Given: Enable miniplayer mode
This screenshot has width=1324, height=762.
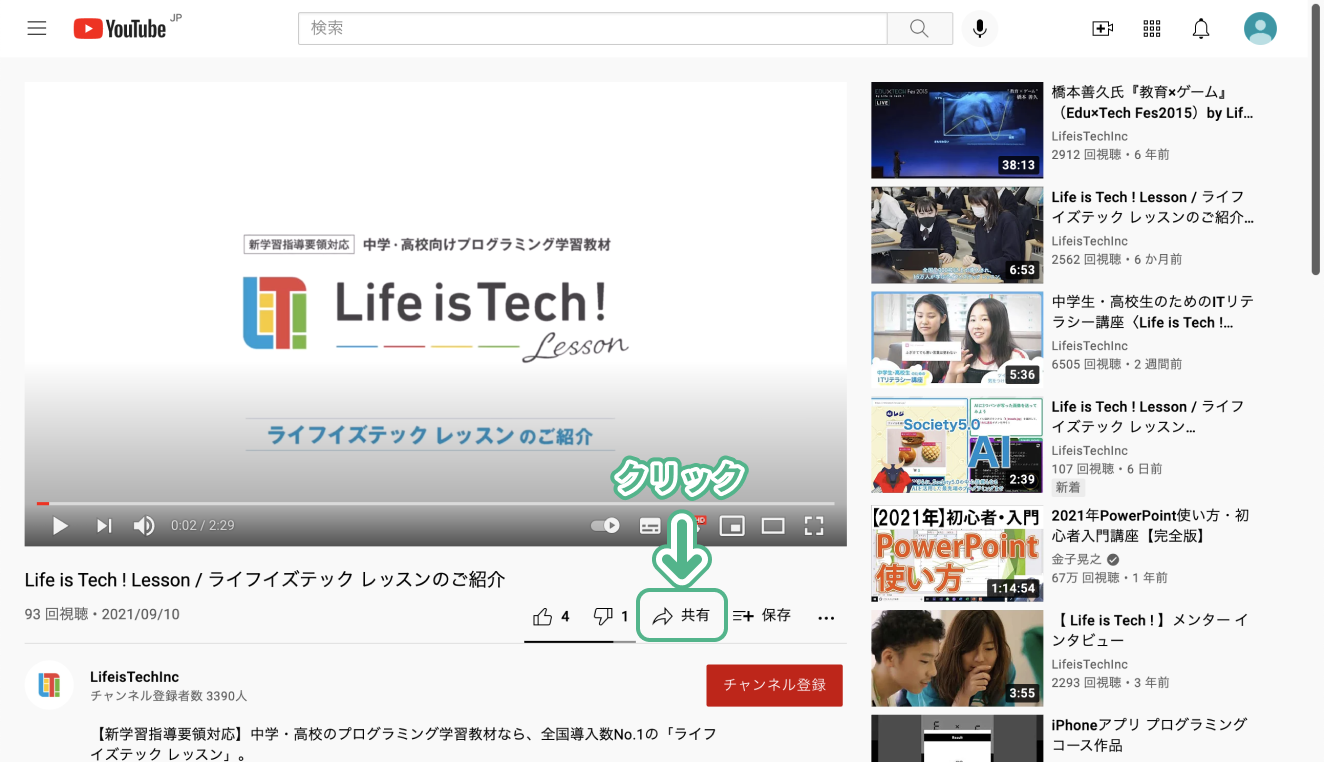Looking at the screenshot, I should (x=732, y=525).
